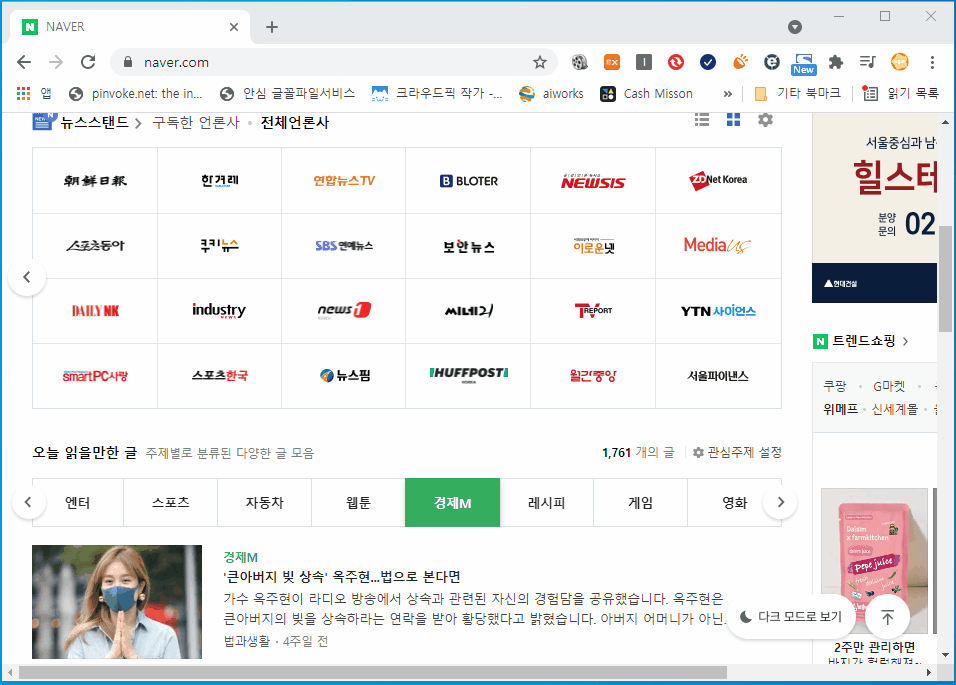The height and width of the screenshot is (685, 956).
Task: Open the Chrome three-dot menu
Action: coord(932,62)
